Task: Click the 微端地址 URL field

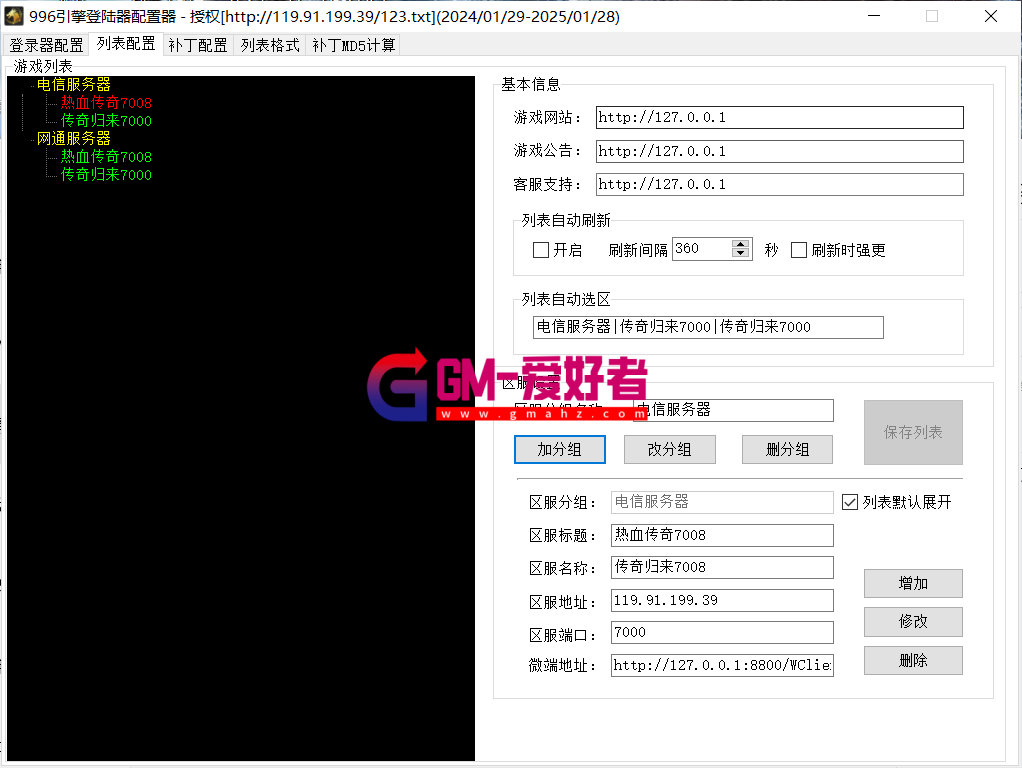Action: tap(722, 666)
